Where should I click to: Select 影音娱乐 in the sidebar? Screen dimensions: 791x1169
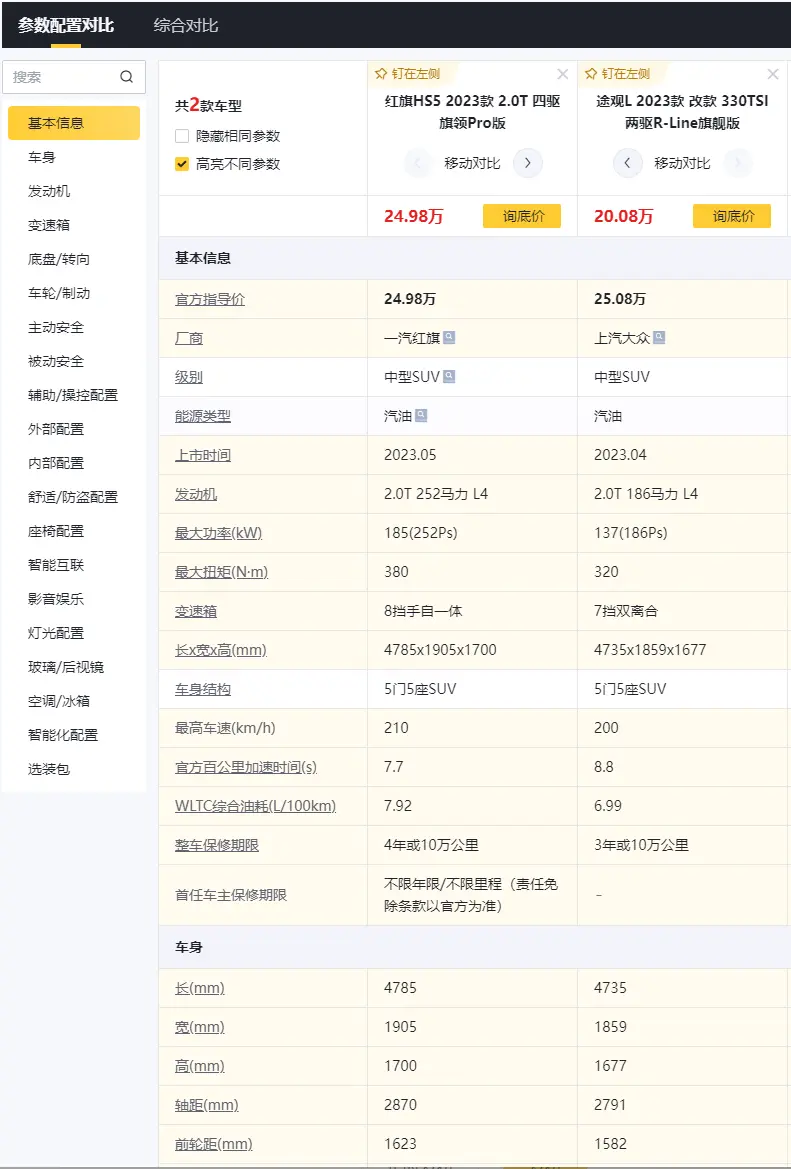pyautogui.click(x=56, y=599)
